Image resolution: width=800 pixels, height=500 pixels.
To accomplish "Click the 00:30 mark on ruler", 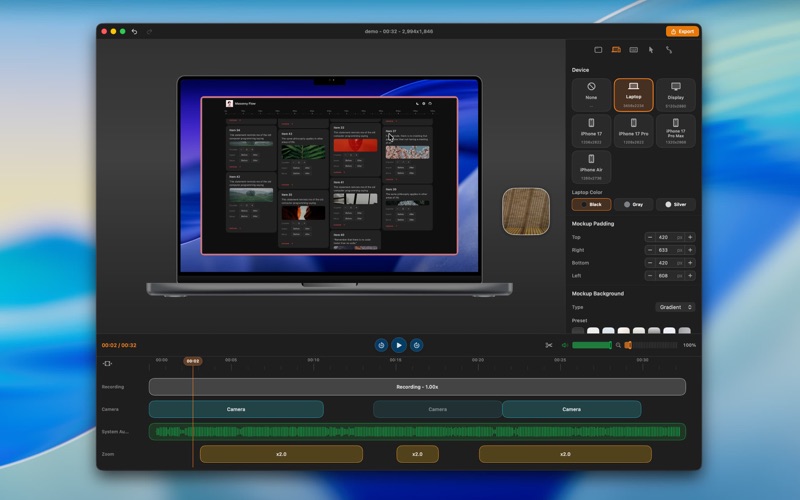I will pyautogui.click(x=642, y=360).
